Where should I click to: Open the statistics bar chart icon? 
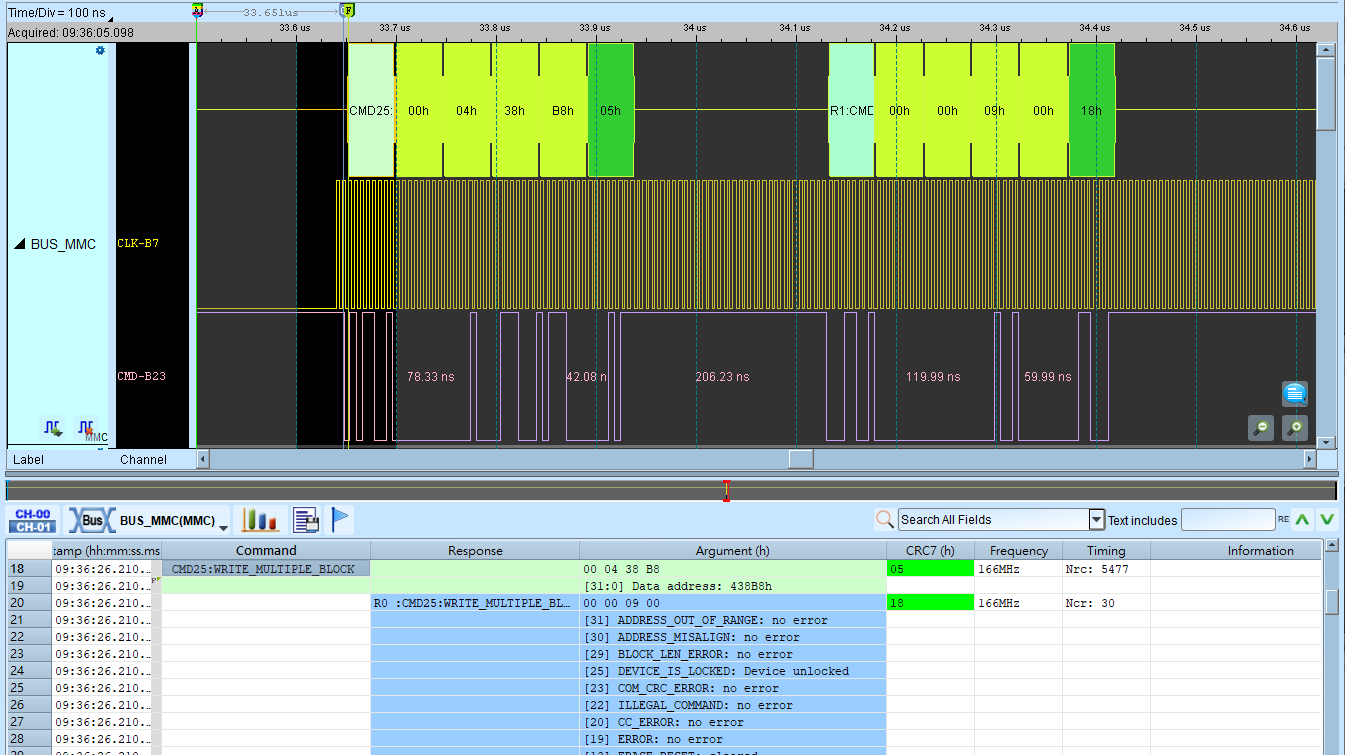(x=261, y=520)
